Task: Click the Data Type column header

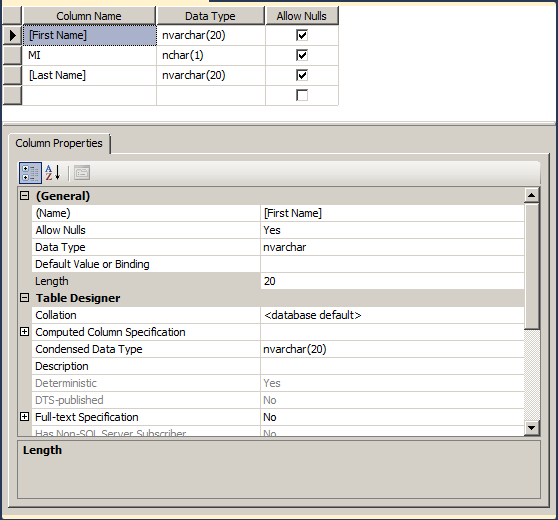Action: pos(211,16)
